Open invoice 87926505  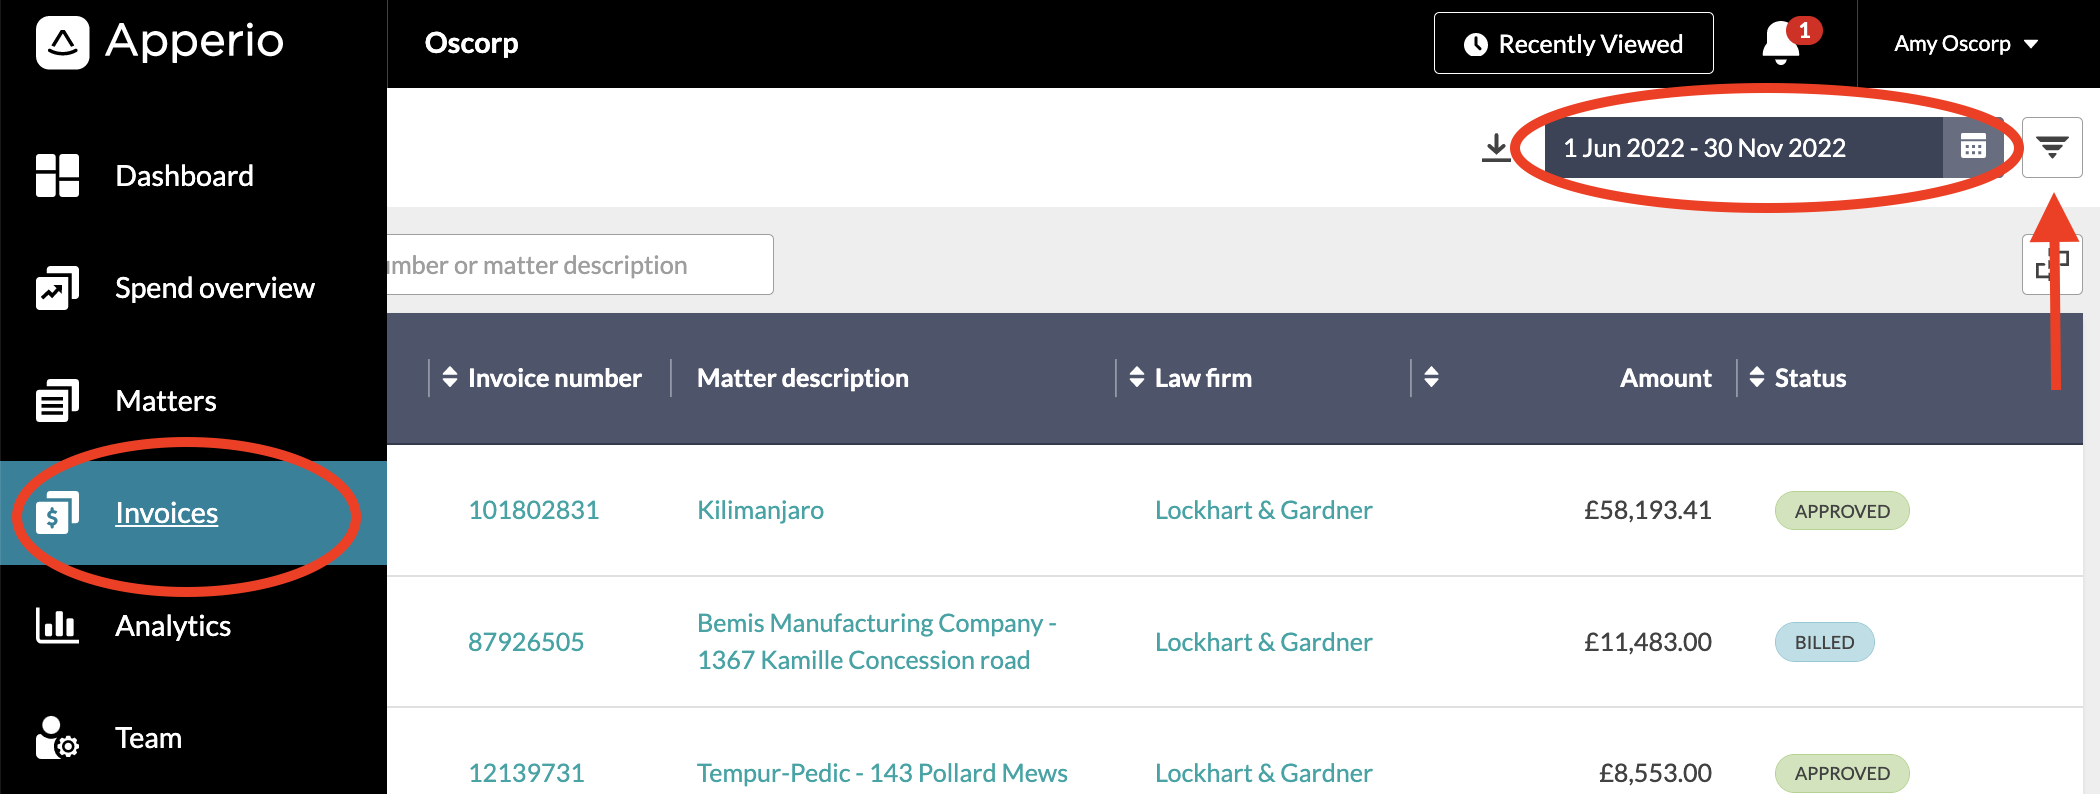point(526,642)
